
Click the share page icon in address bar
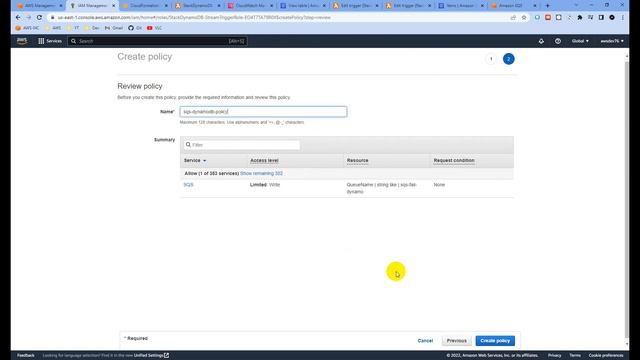click(x=513, y=18)
